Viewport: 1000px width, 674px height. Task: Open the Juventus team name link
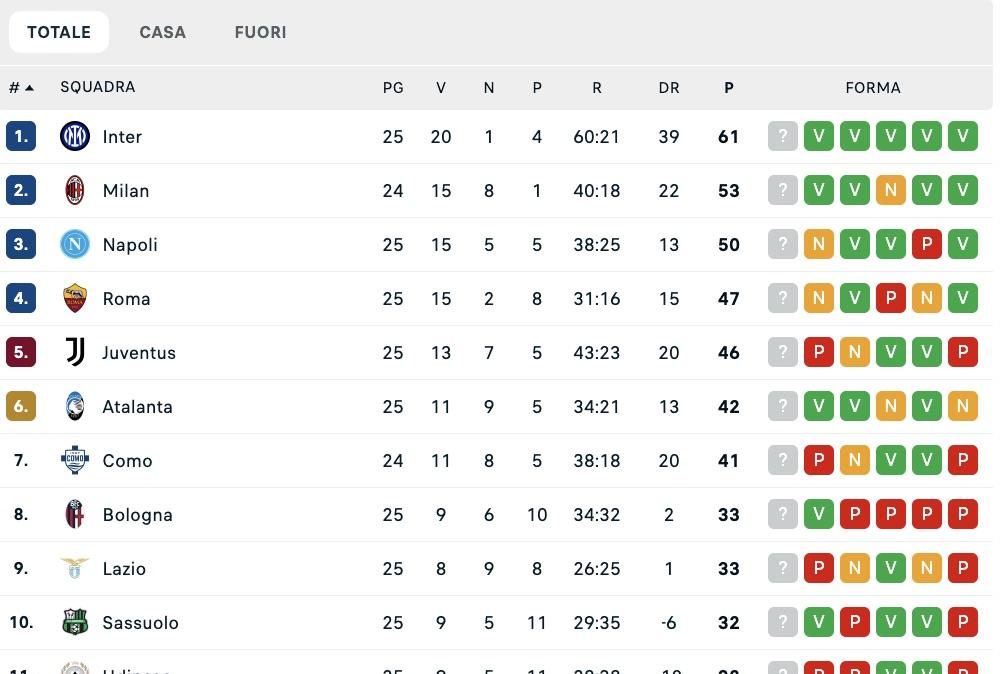[139, 352]
